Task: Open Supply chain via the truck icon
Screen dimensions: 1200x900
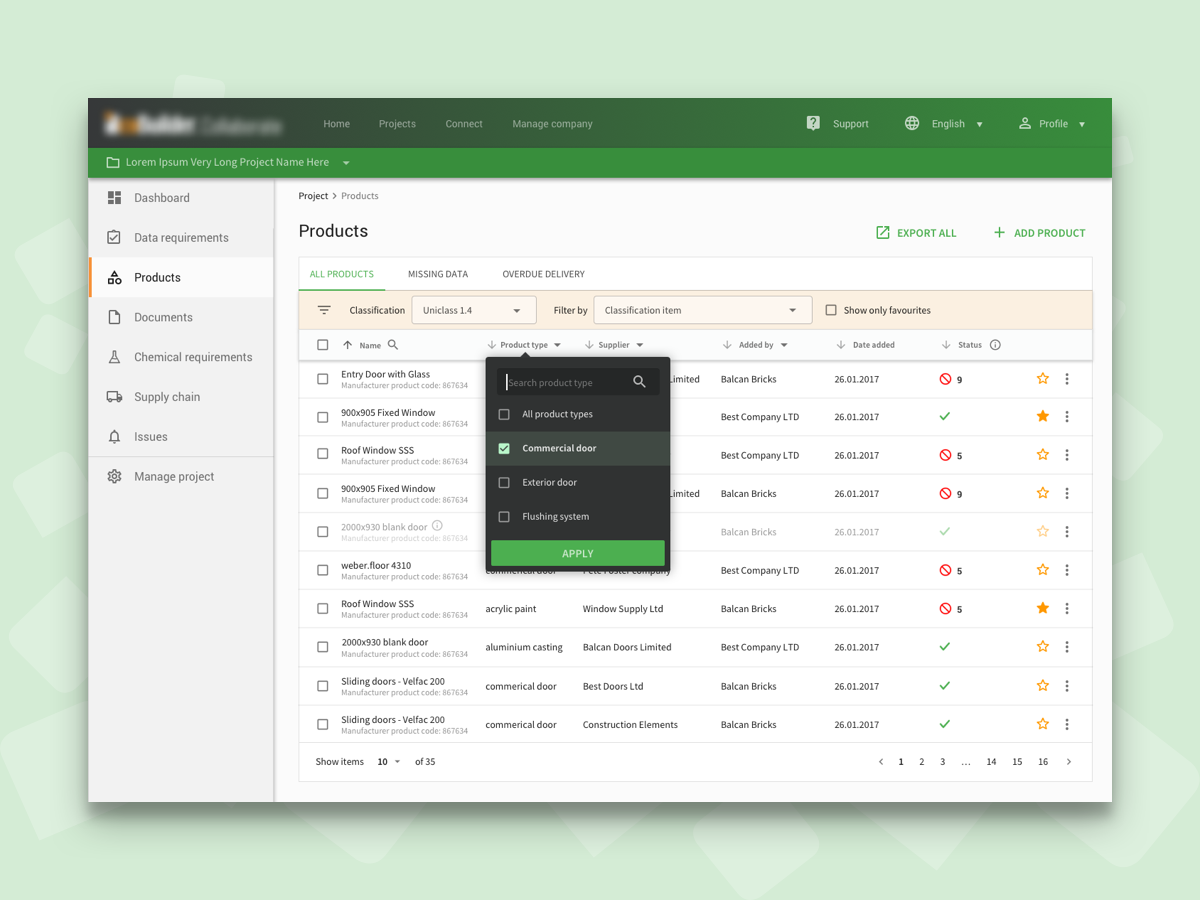Action: pos(114,397)
